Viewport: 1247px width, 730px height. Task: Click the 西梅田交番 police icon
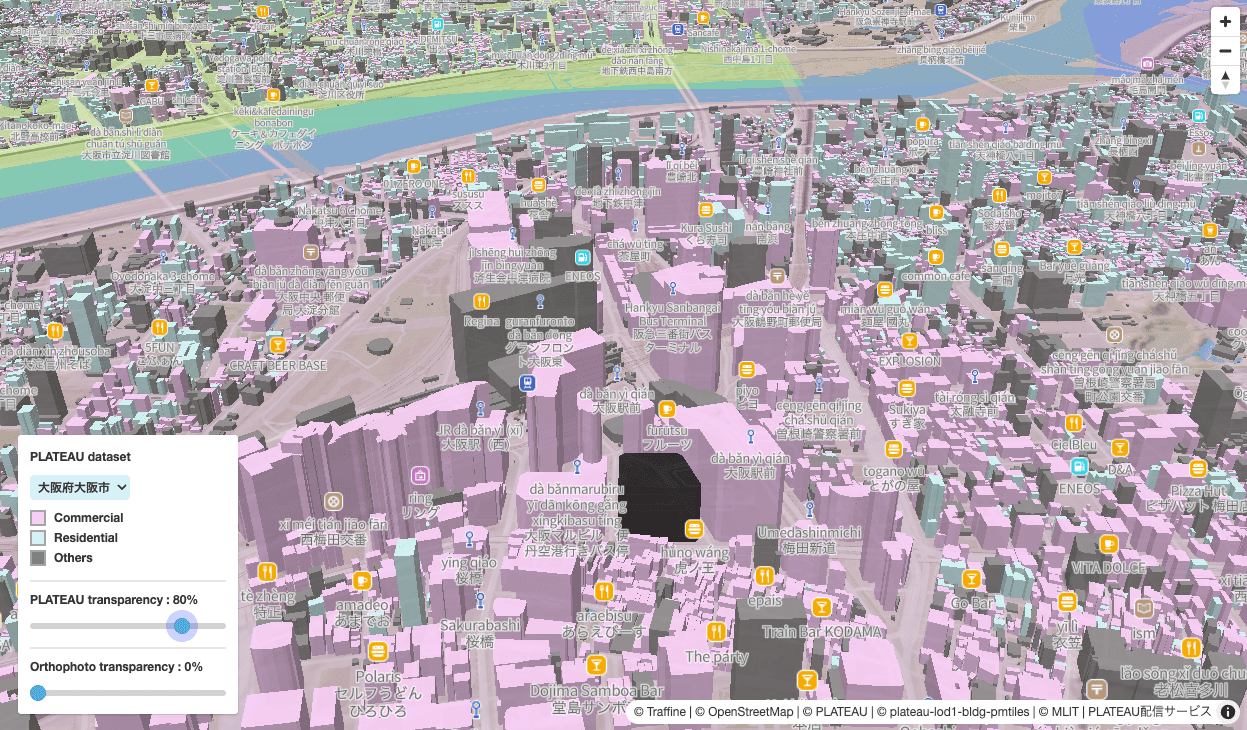[x=334, y=502]
